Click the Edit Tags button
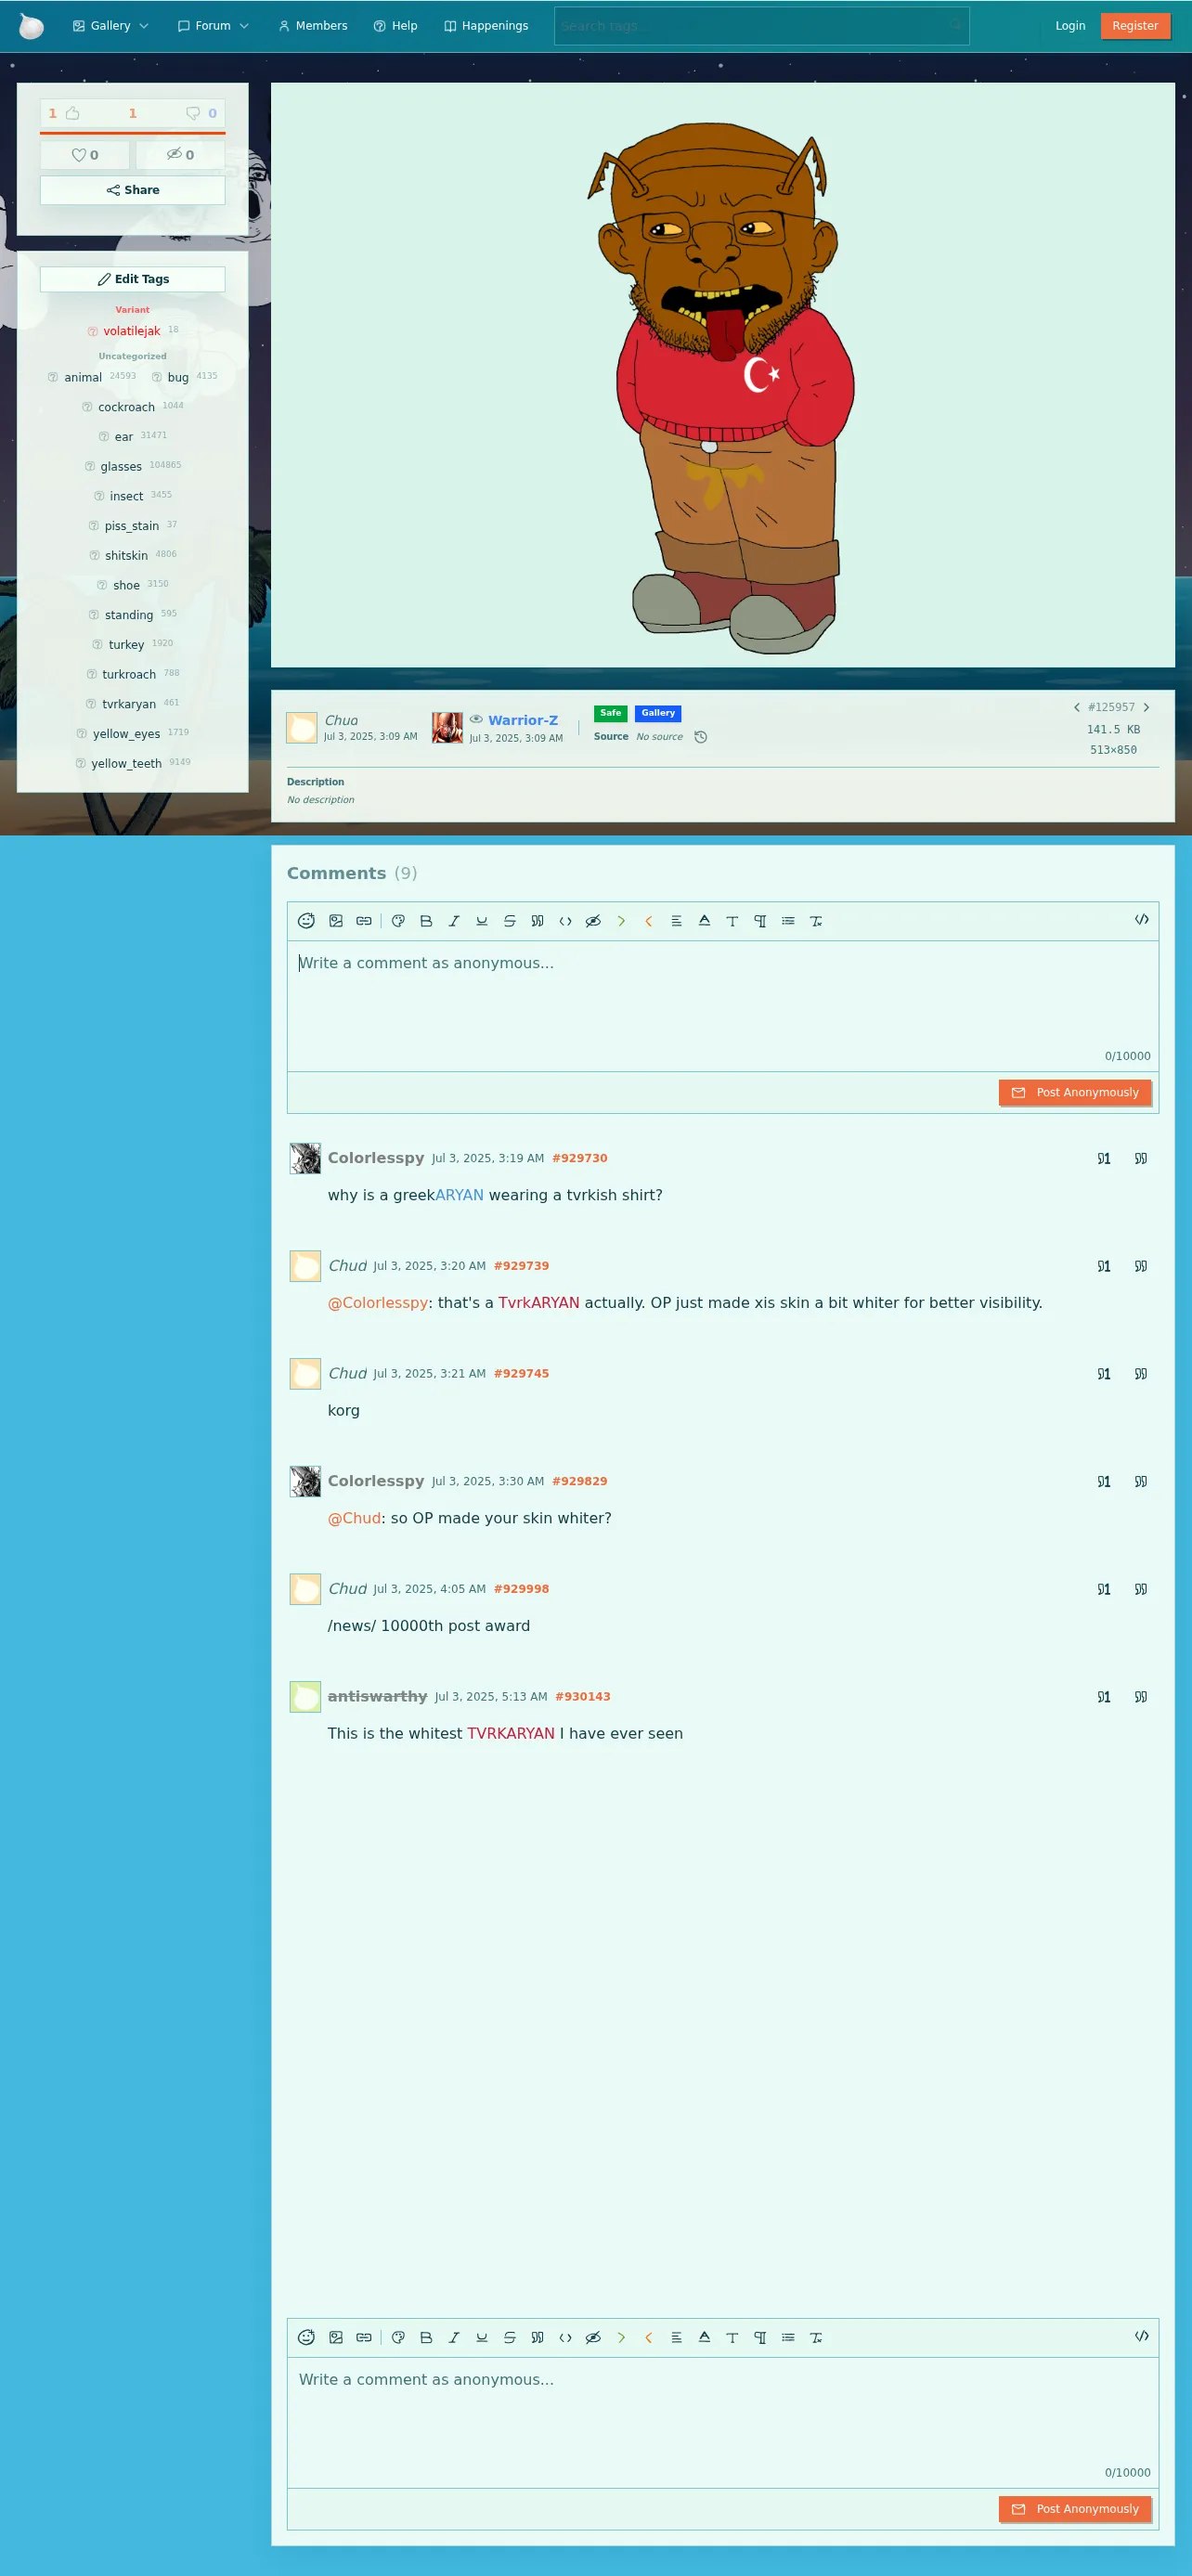The image size is (1192, 2576). click(x=133, y=279)
